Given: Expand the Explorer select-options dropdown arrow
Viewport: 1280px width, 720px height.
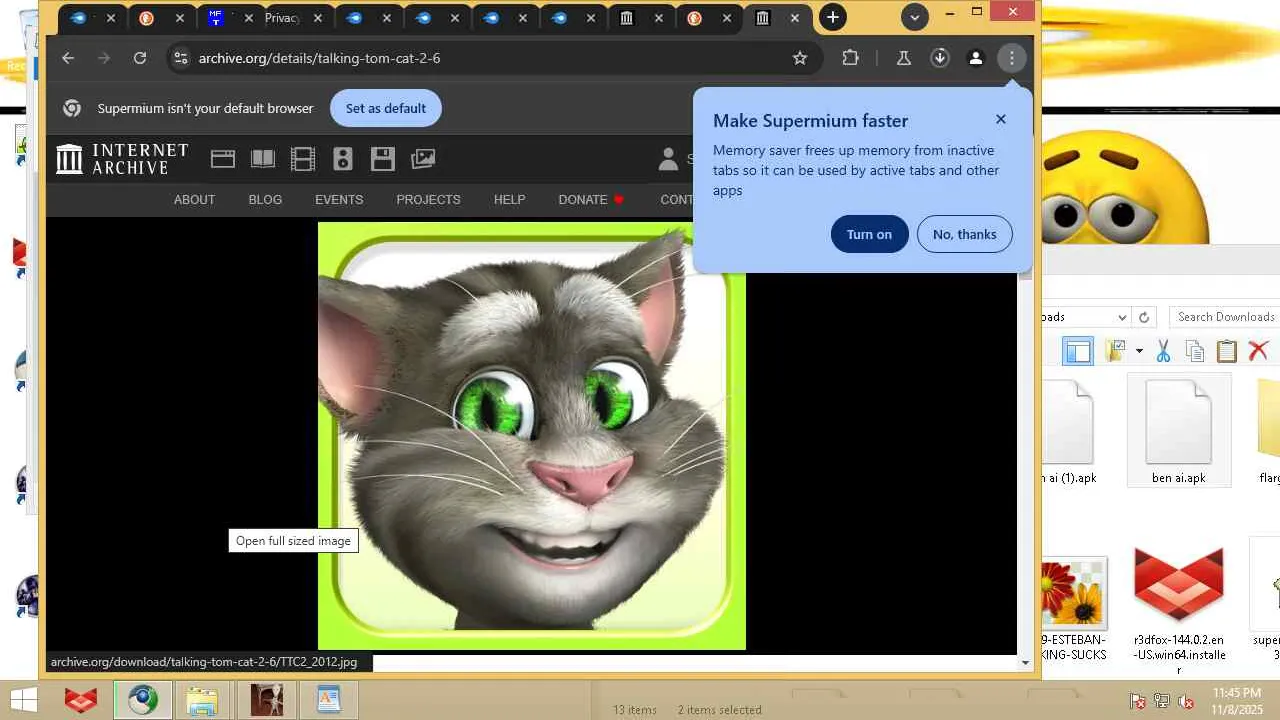Looking at the screenshot, I should 1139,351.
